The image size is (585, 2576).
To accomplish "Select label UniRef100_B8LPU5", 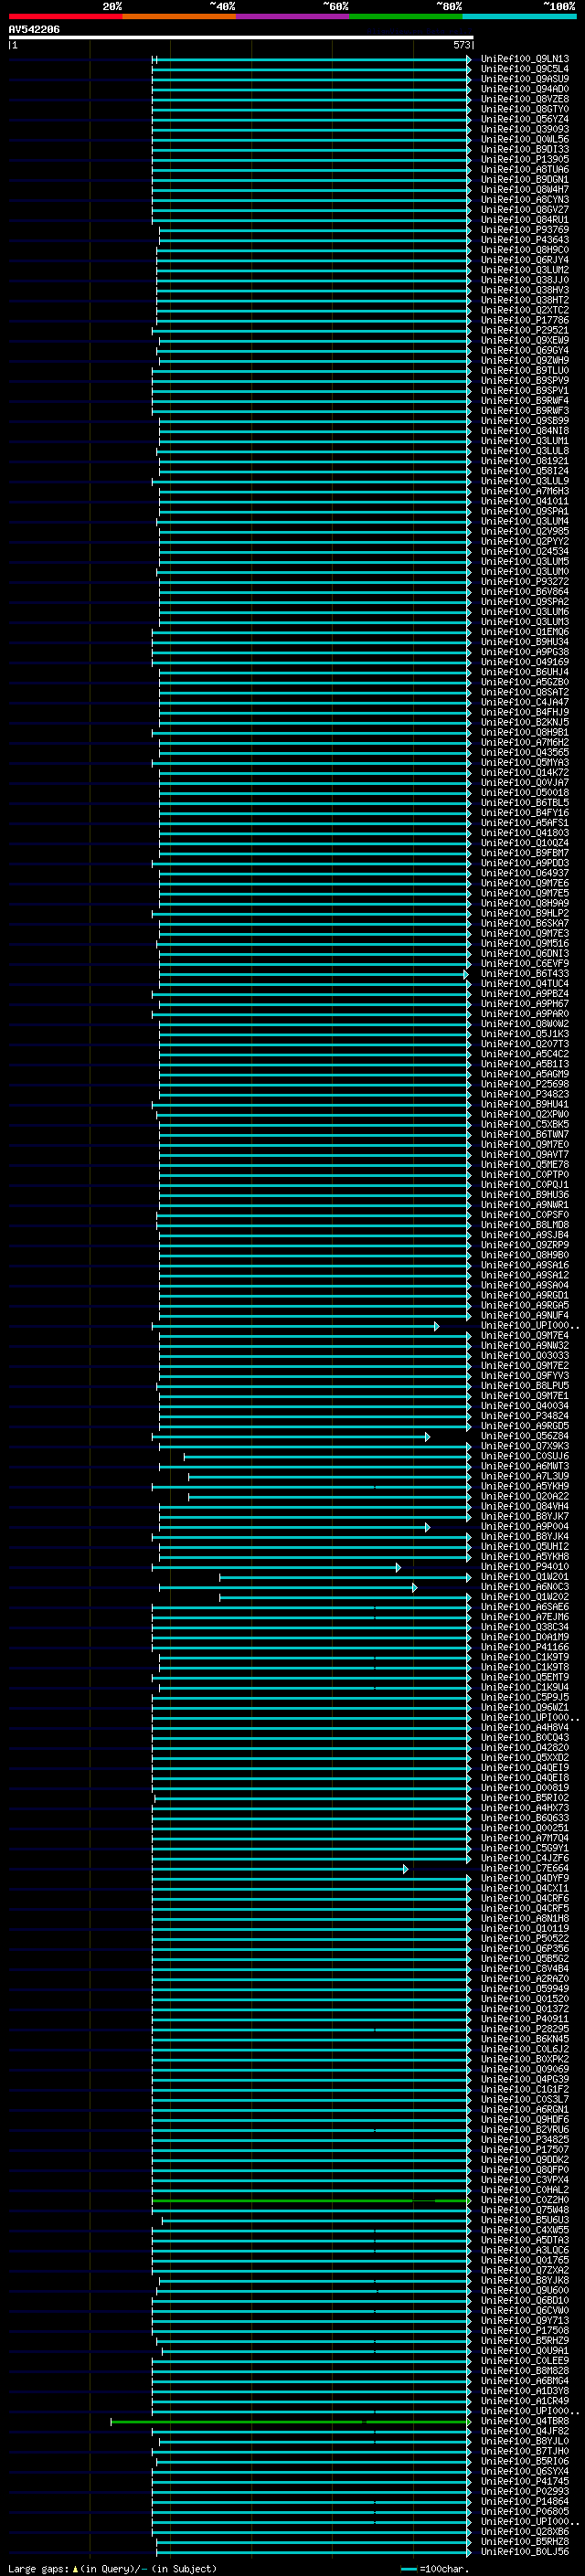I will (x=525, y=1385).
